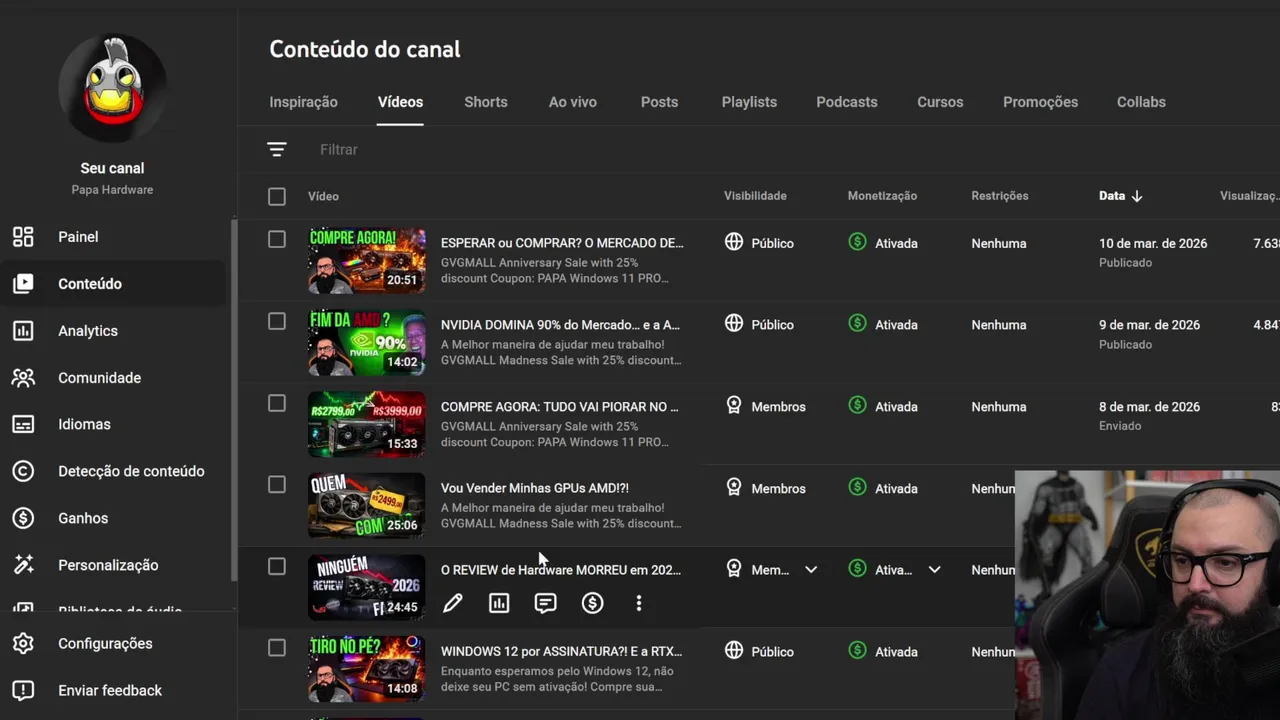Viewport: 1280px width, 720px height.
Task: Open Ganhos dollar icon in sidebar
Action: [23, 518]
